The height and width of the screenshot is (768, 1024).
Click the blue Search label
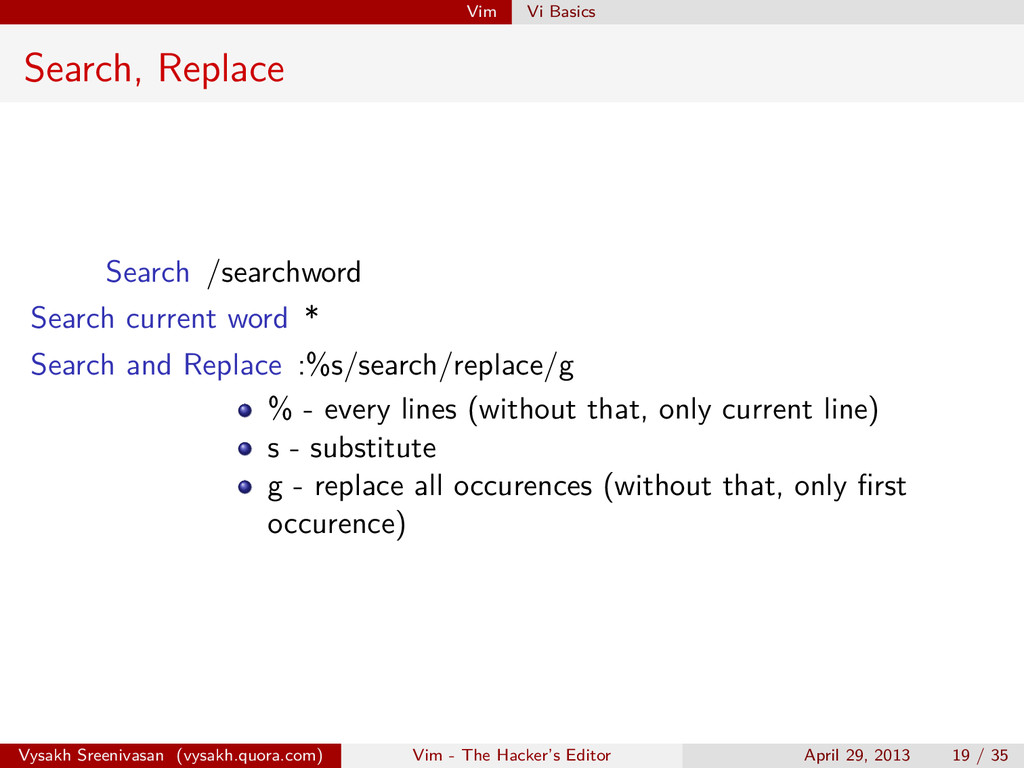(x=148, y=272)
